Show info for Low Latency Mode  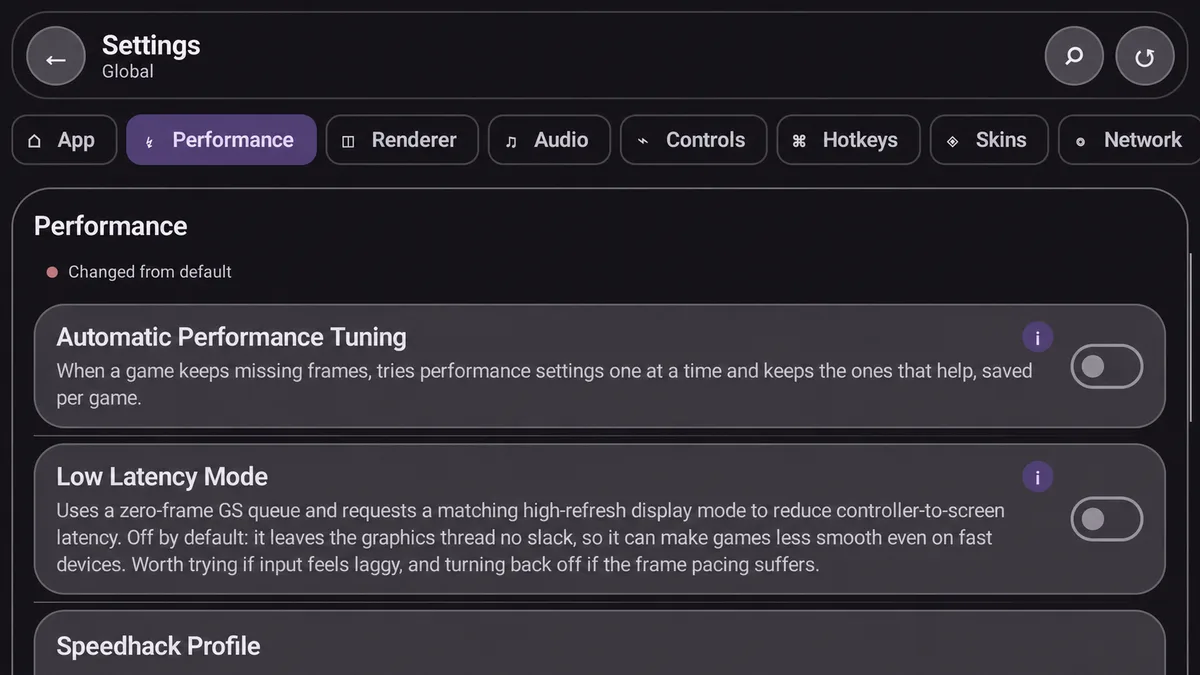click(x=1037, y=477)
